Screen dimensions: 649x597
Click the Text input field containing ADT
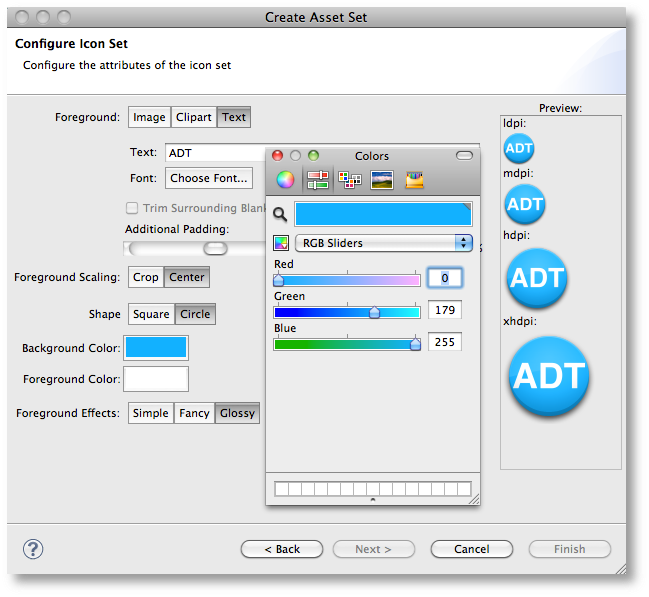point(215,153)
